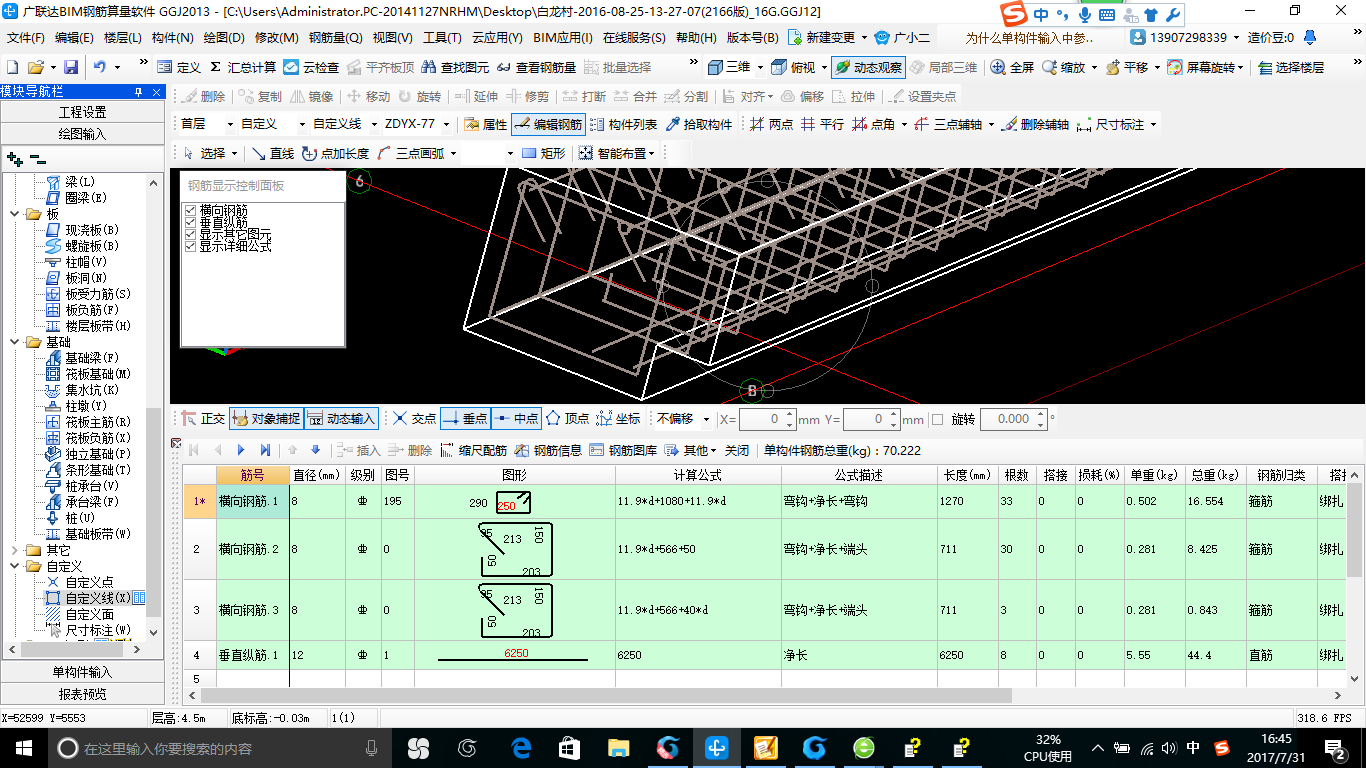The width and height of the screenshot is (1366, 768).
Task: Select the 直线 line drawing tool
Action: pyautogui.click(x=272, y=153)
